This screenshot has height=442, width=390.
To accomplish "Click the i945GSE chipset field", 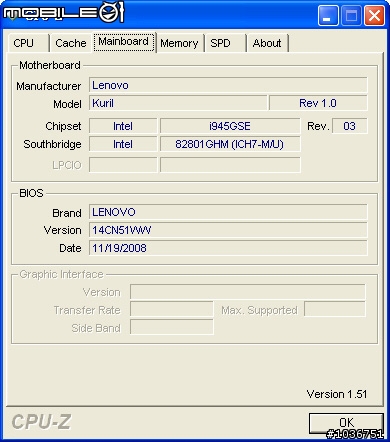I will point(230,126).
